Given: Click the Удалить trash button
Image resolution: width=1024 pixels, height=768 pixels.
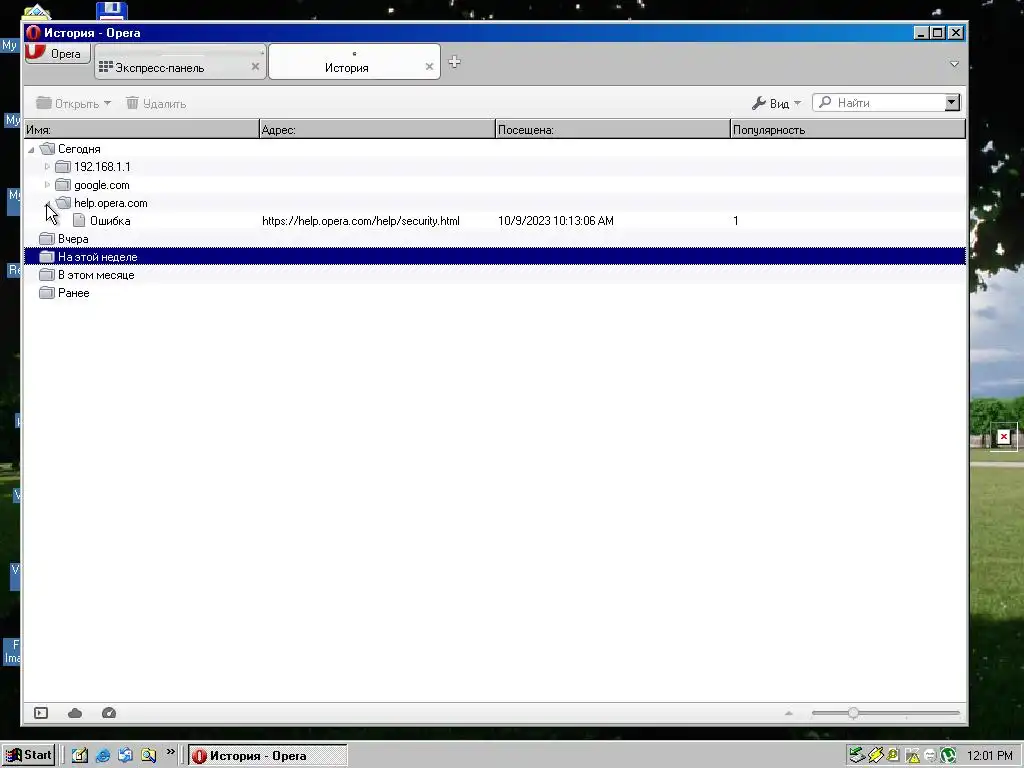Looking at the screenshot, I should pyautogui.click(x=156, y=103).
